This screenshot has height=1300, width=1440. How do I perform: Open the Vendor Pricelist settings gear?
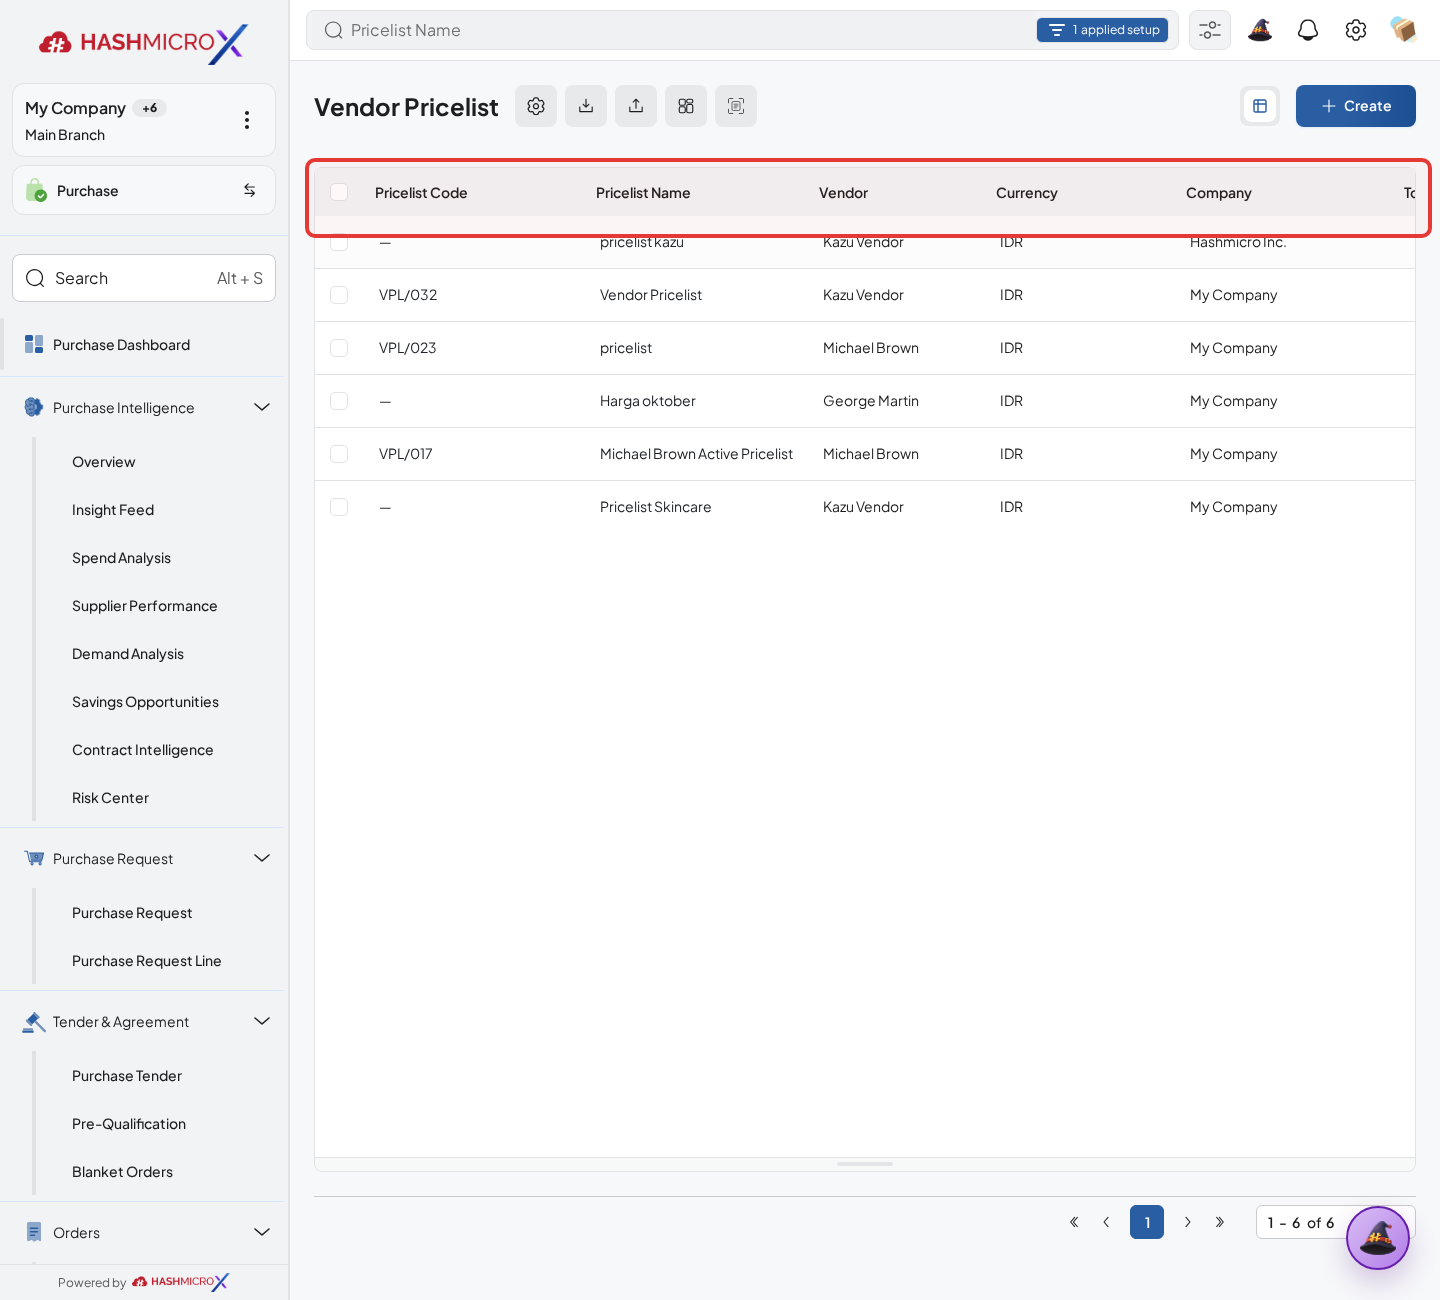pyautogui.click(x=536, y=106)
